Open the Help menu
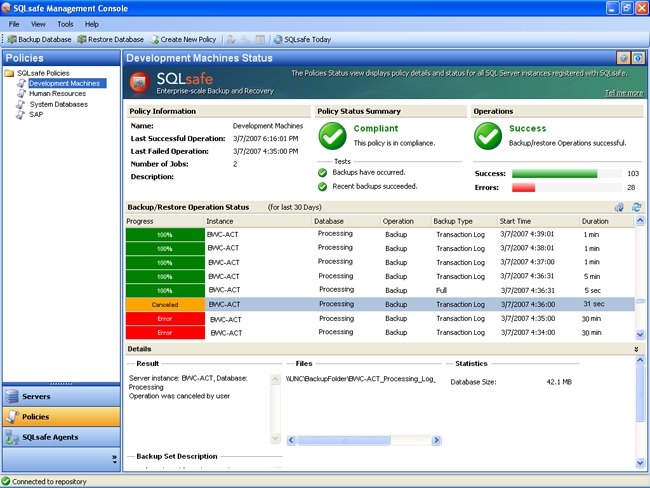The image size is (650, 488). pyautogui.click(x=92, y=24)
